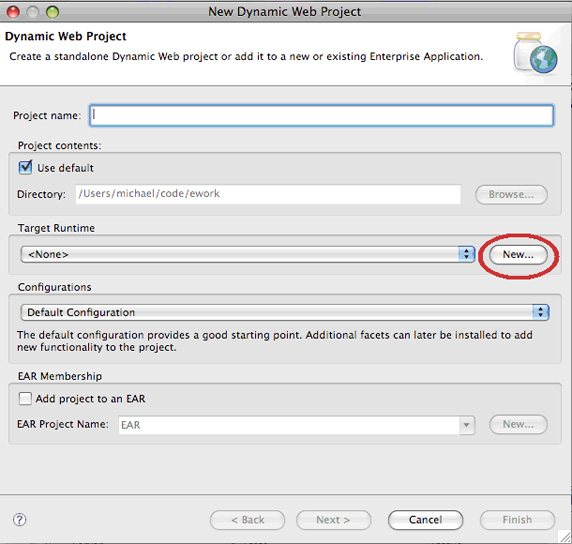The image size is (572, 544).
Task: Expand the Default Configuration dropdown
Action: 285,312
